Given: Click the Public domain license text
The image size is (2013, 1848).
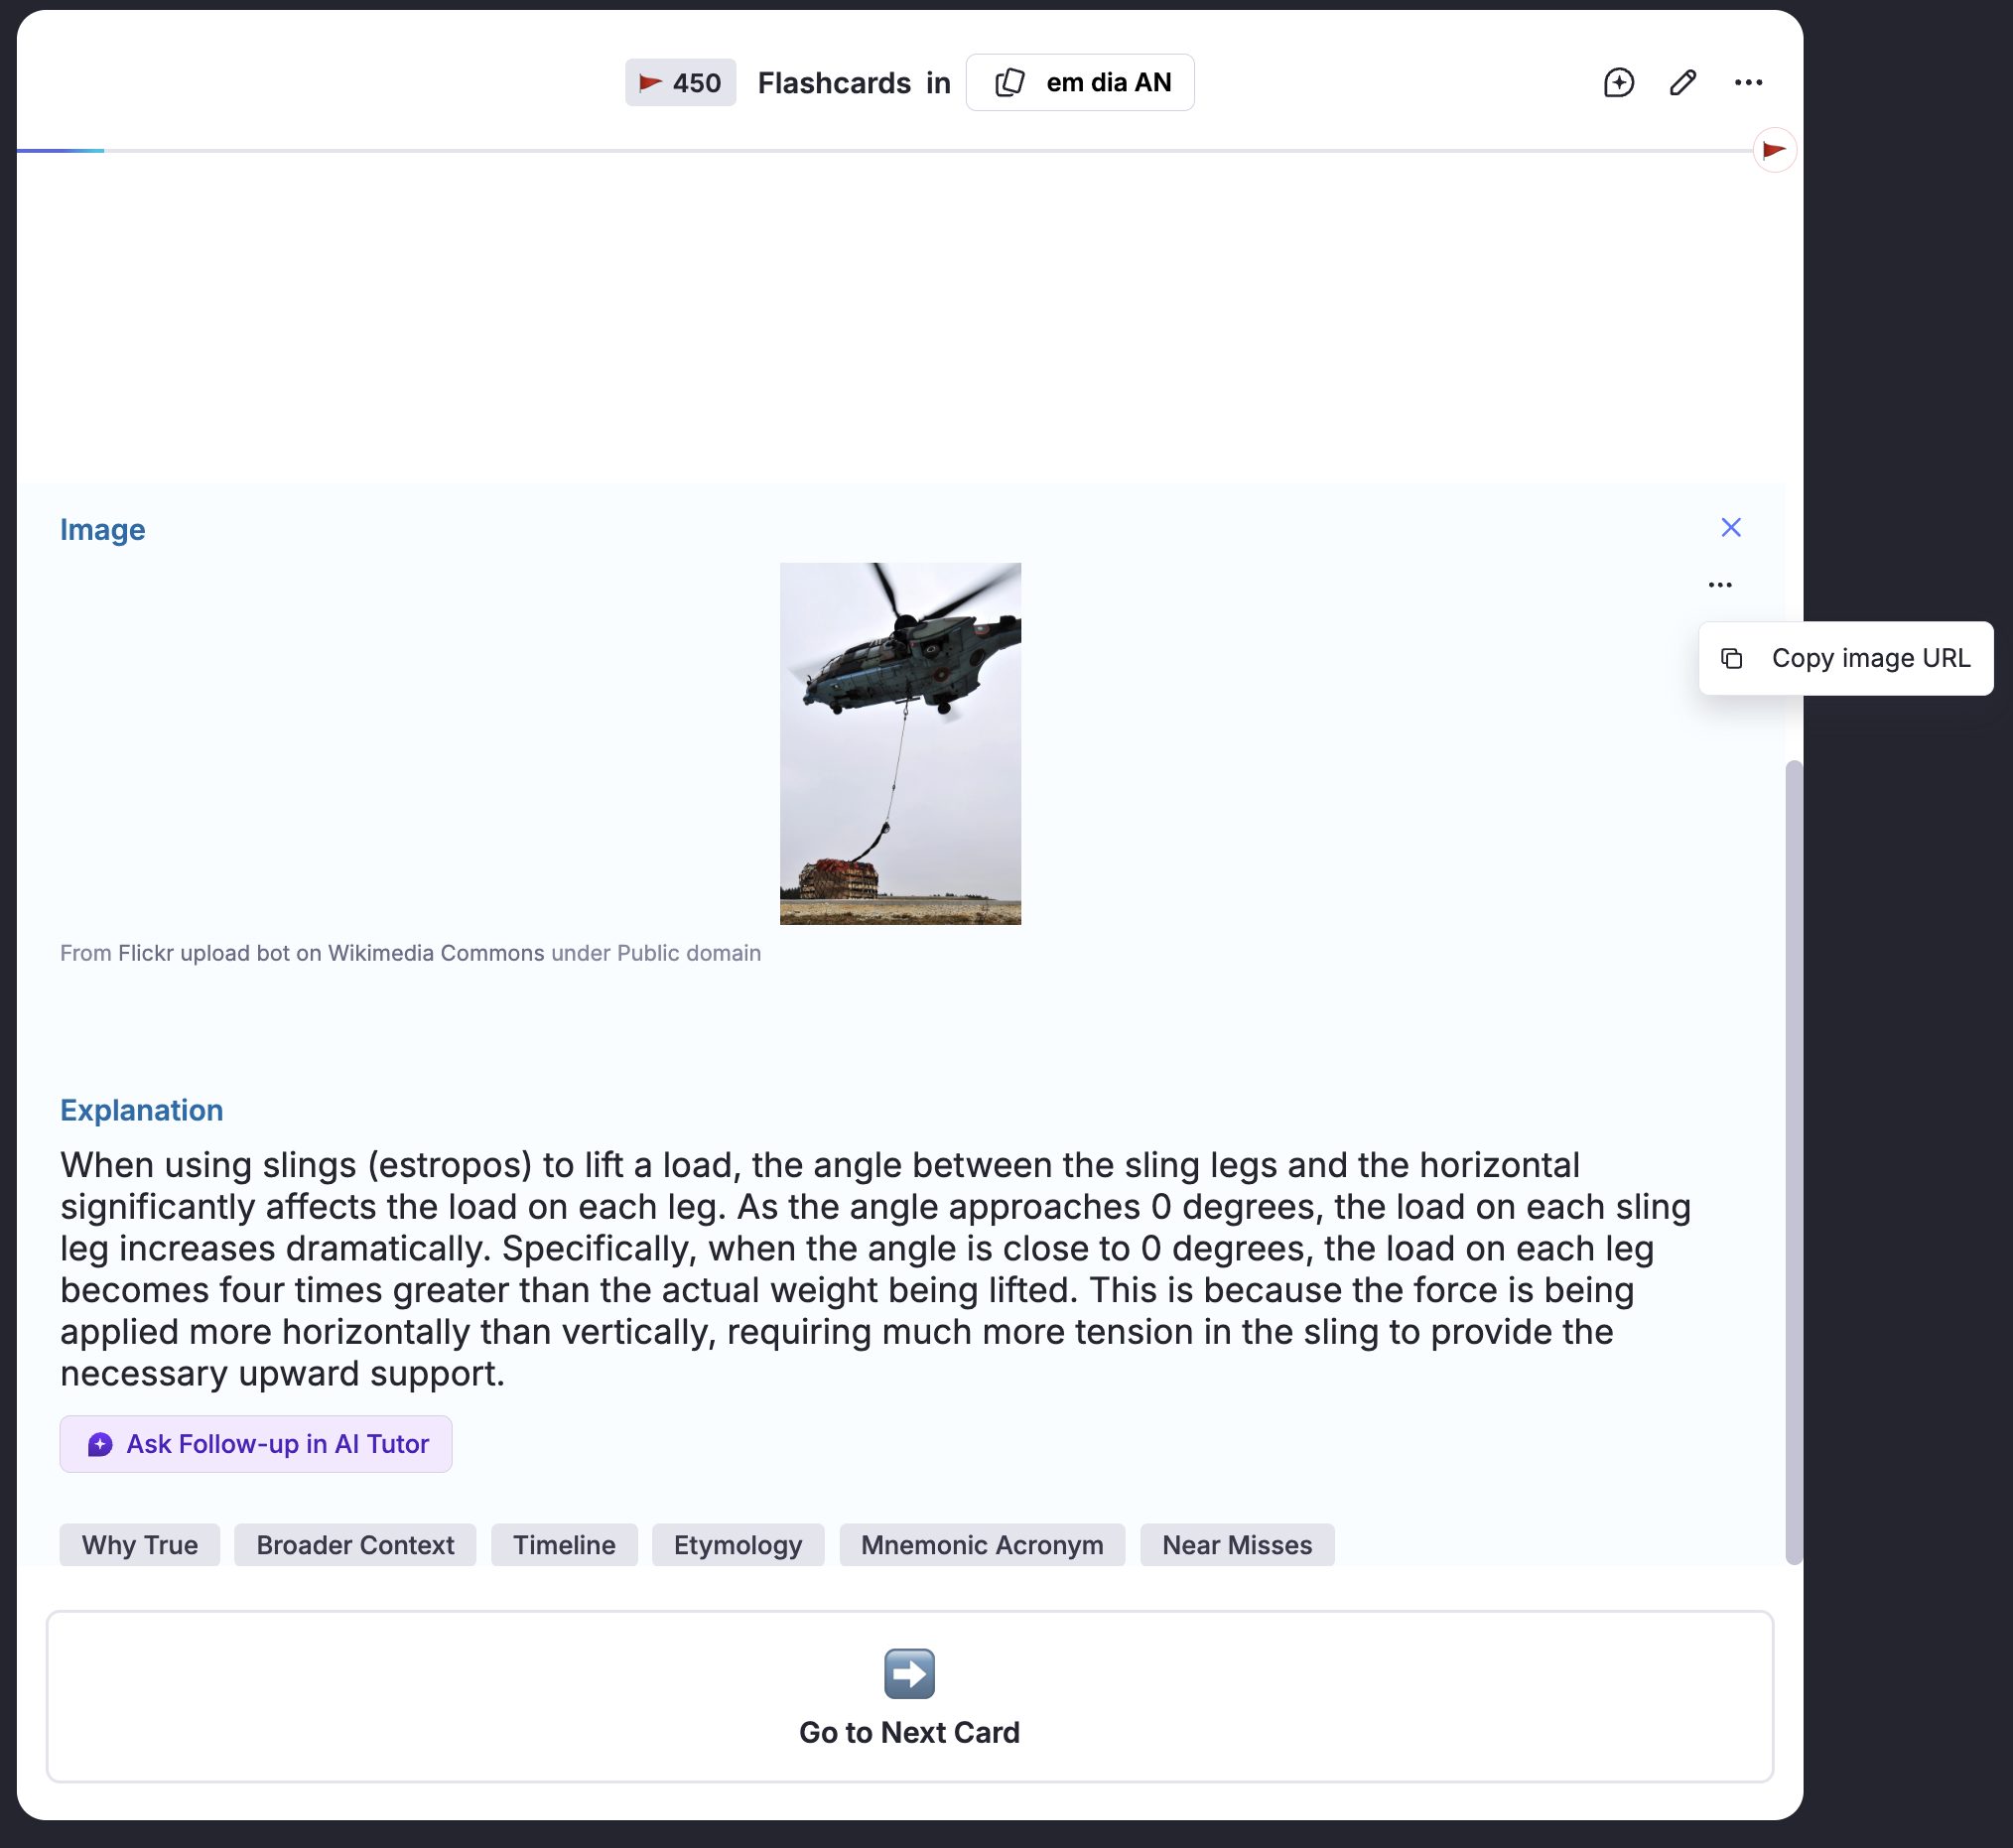Looking at the screenshot, I should (689, 953).
